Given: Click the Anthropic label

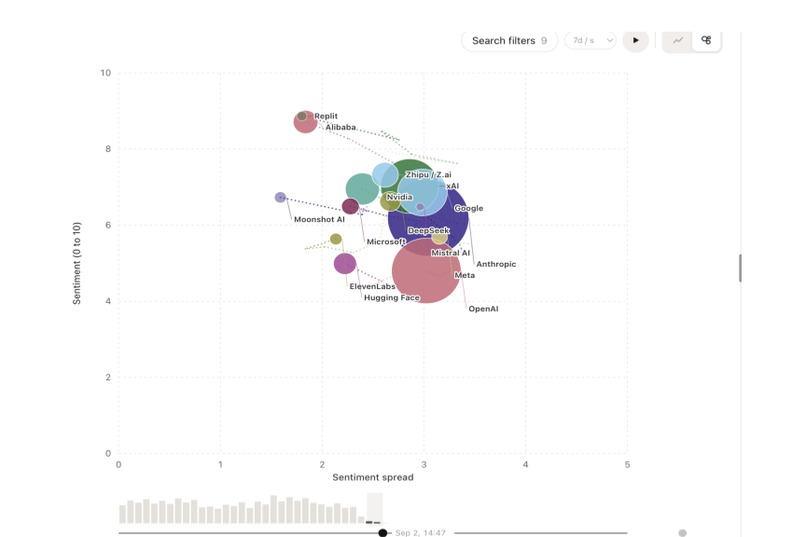Looking at the screenshot, I should tap(496, 264).
